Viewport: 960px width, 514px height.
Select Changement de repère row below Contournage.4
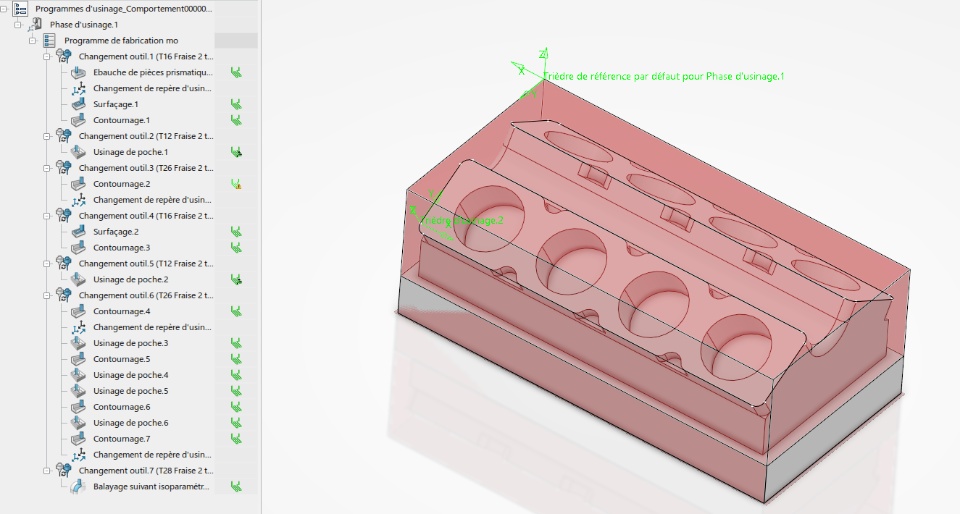[x=152, y=327]
